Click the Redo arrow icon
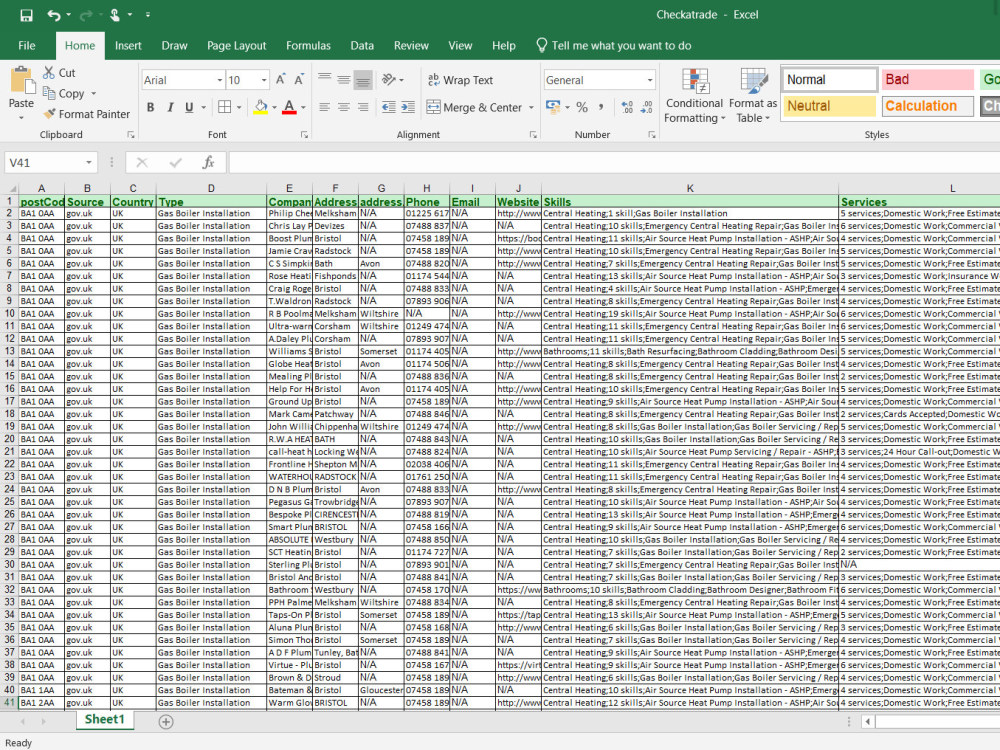1000x750 pixels. pyautogui.click(x=86, y=15)
